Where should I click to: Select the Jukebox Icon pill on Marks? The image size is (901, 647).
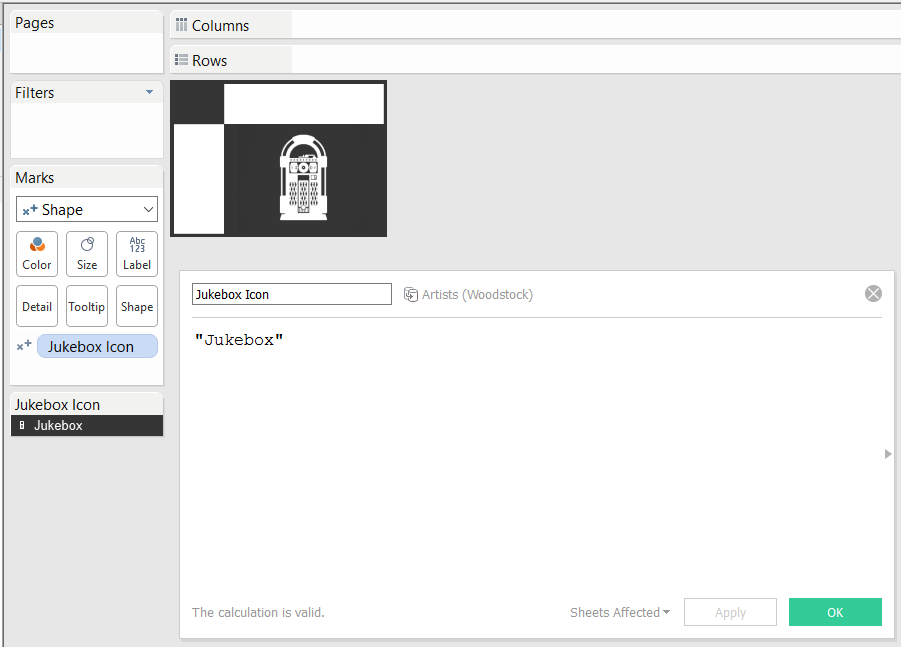pyautogui.click(x=97, y=346)
